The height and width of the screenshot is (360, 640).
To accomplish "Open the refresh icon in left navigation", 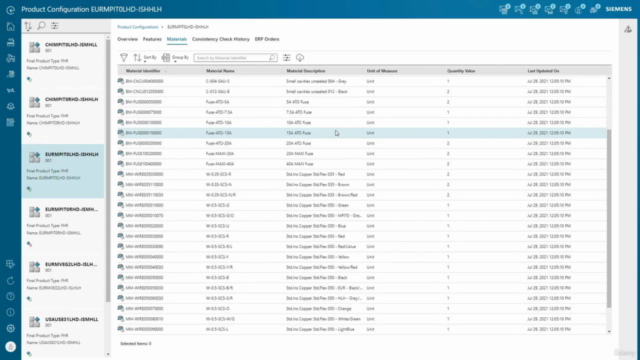I will tap(11, 280).
